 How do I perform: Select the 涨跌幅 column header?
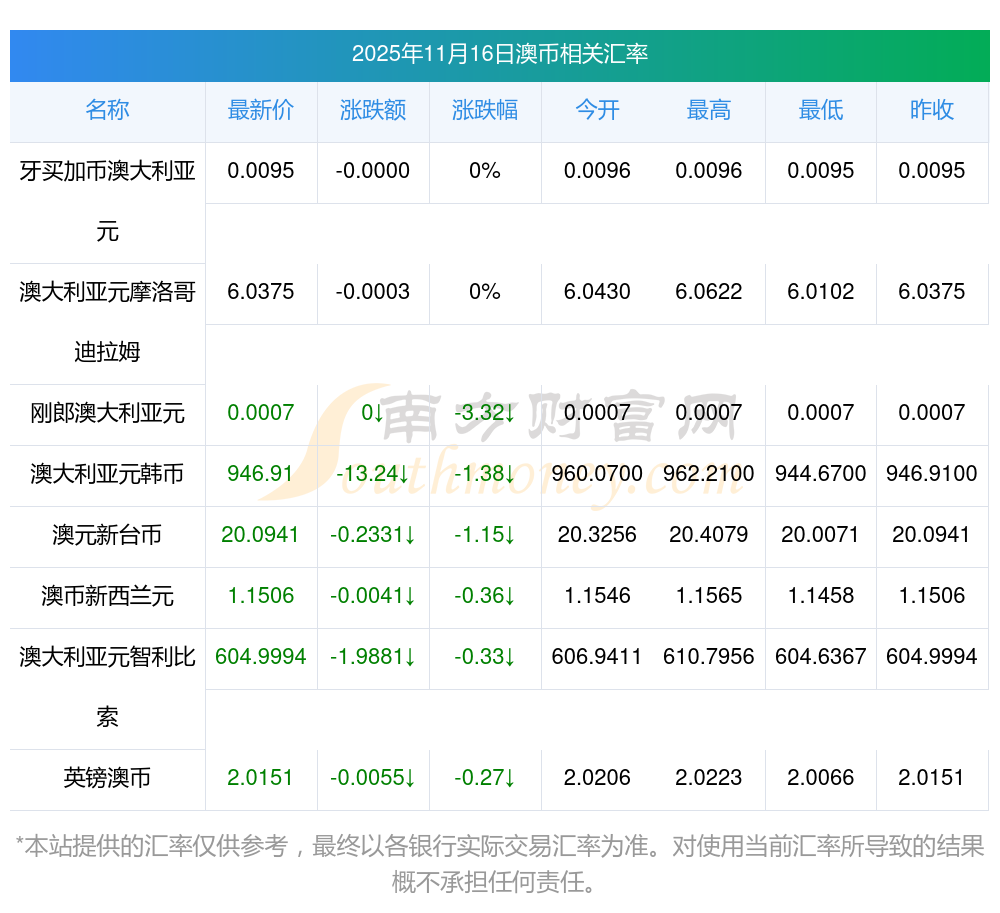coord(484,111)
